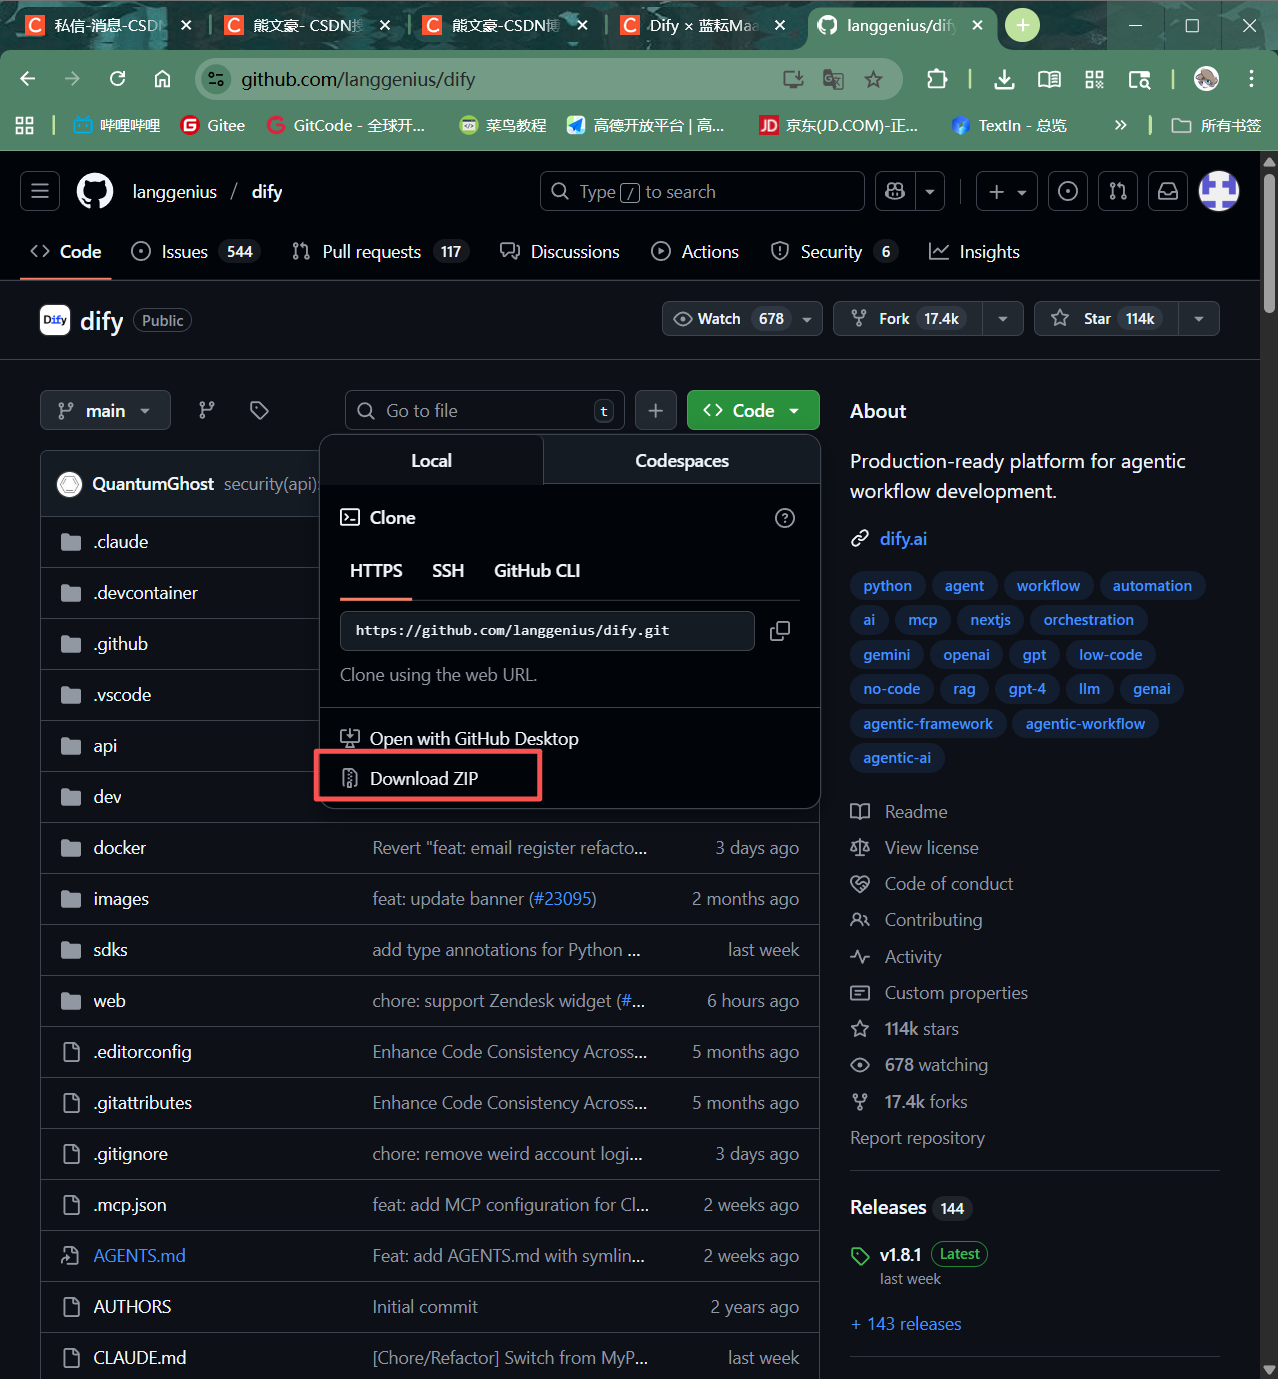Open the notifications inbox icon
The image size is (1278, 1379).
[x=1168, y=191]
